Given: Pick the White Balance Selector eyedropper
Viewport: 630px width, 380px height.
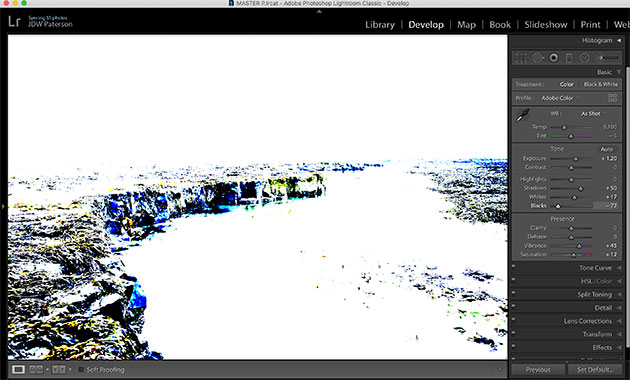Looking at the screenshot, I should (523, 115).
